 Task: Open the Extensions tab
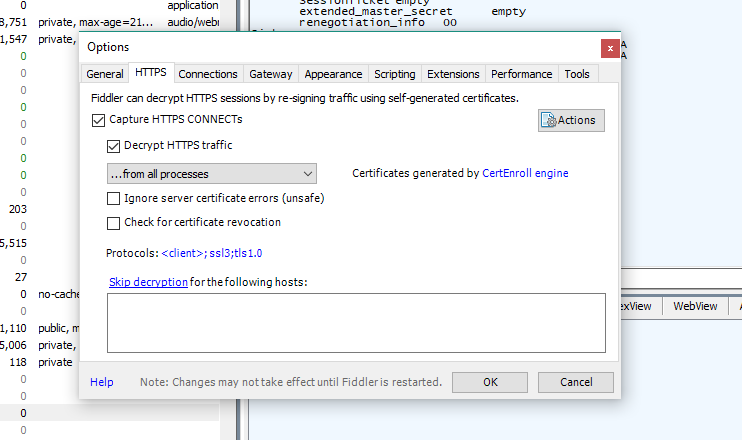coord(453,74)
